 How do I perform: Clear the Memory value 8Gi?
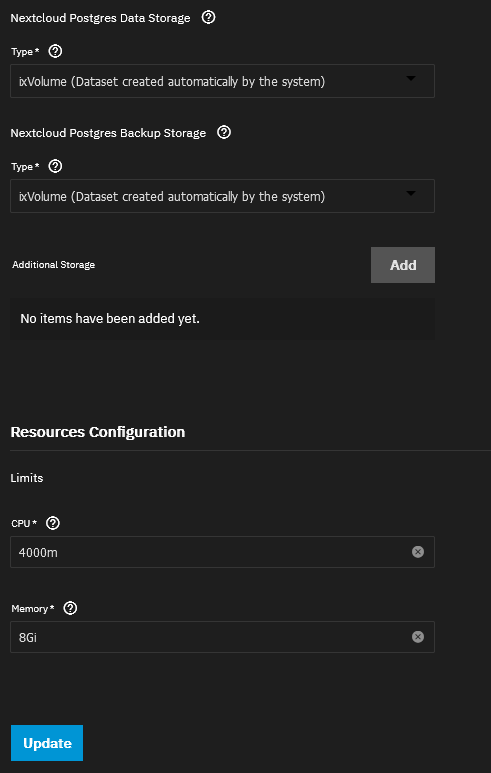418,637
